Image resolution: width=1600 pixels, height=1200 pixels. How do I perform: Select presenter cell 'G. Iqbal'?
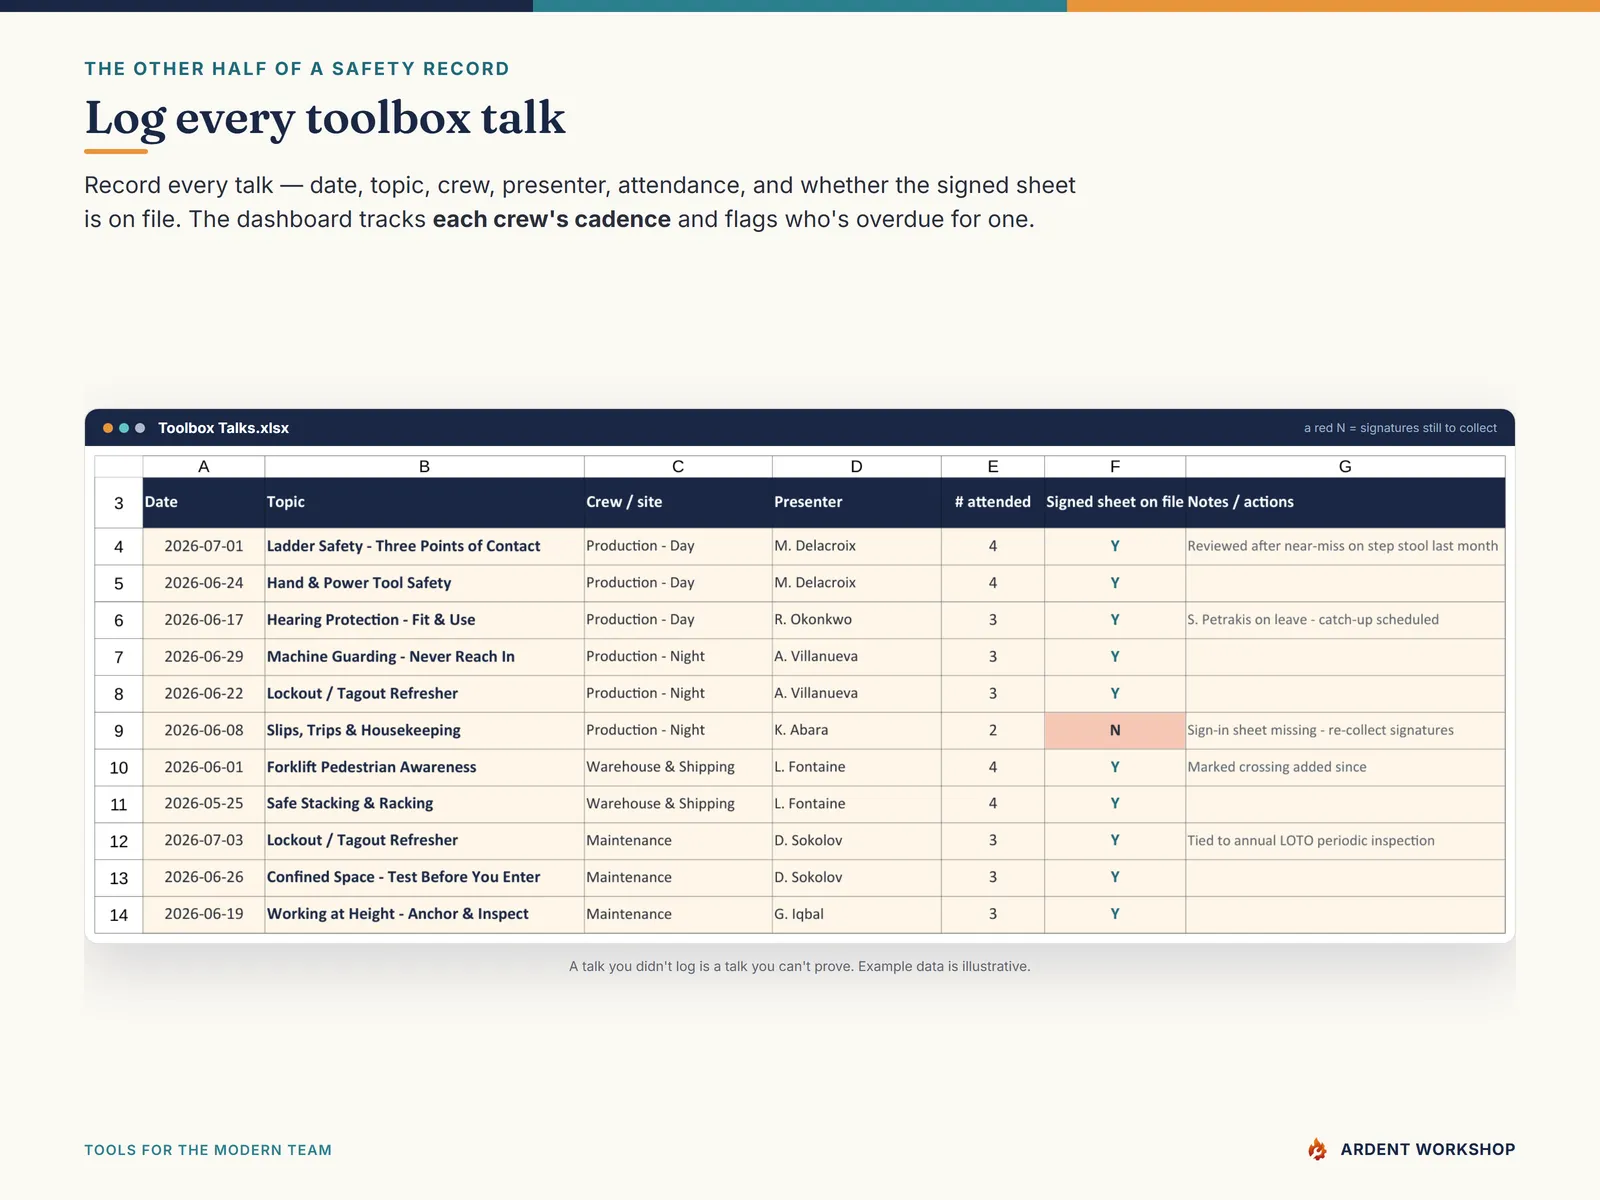coord(856,914)
